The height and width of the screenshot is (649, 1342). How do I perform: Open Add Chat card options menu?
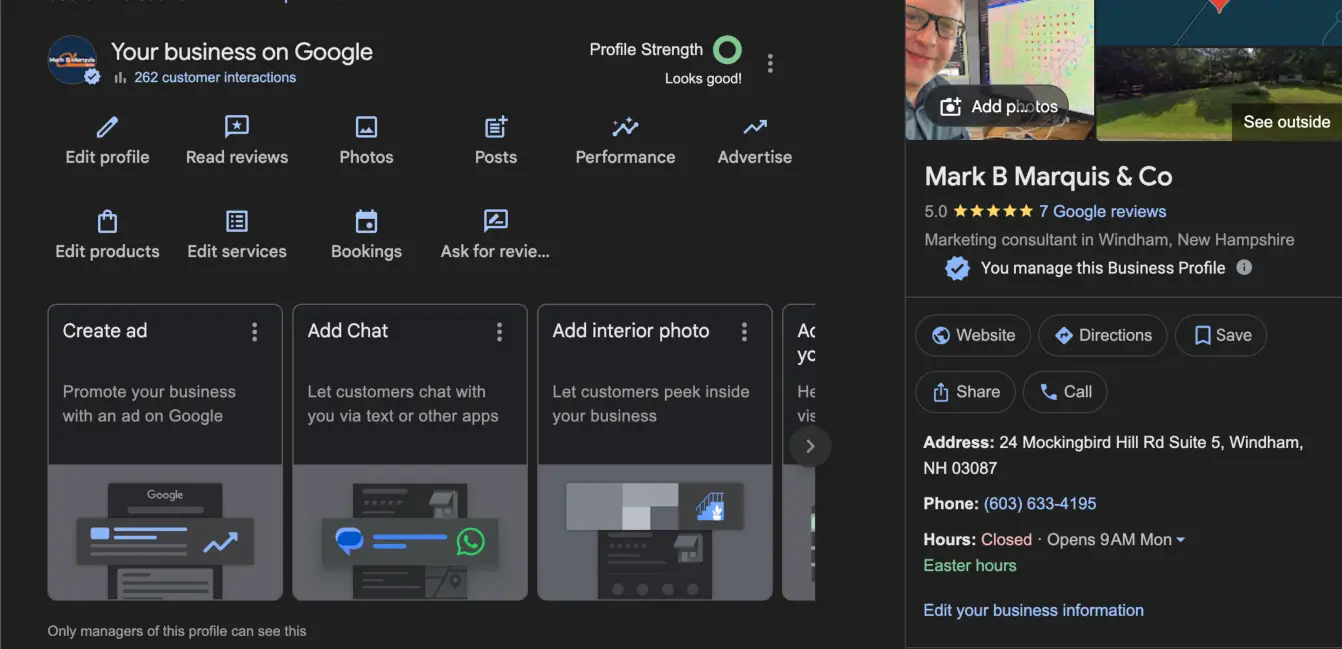tap(500, 332)
